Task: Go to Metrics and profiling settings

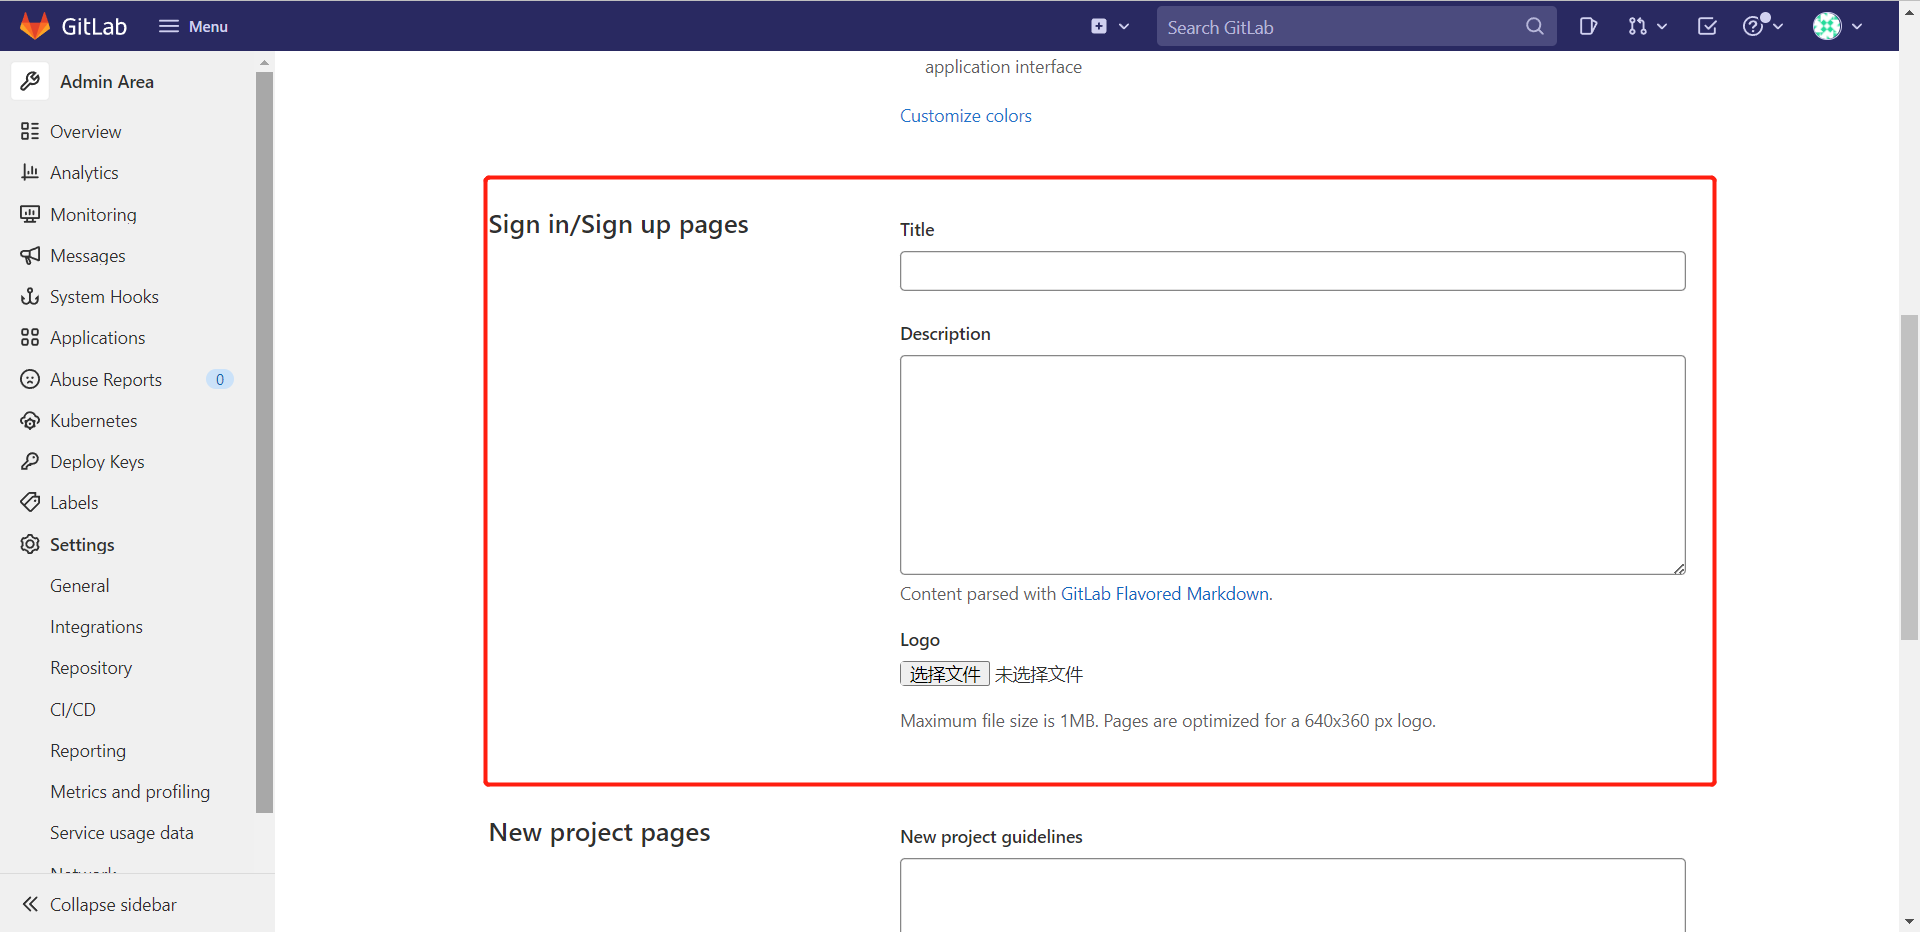Action: point(130,792)
